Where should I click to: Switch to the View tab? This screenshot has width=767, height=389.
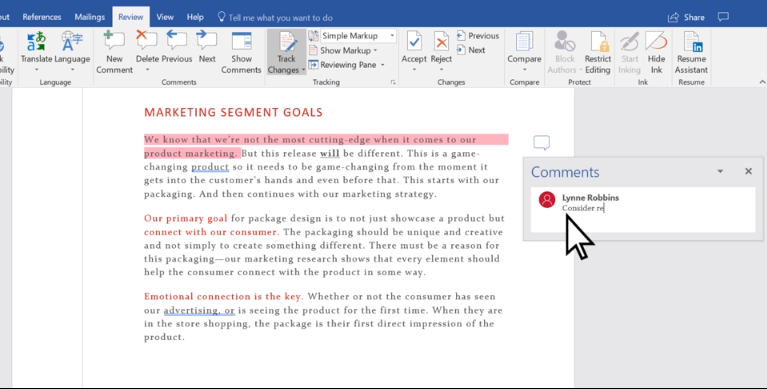click(x=165, y=17)
